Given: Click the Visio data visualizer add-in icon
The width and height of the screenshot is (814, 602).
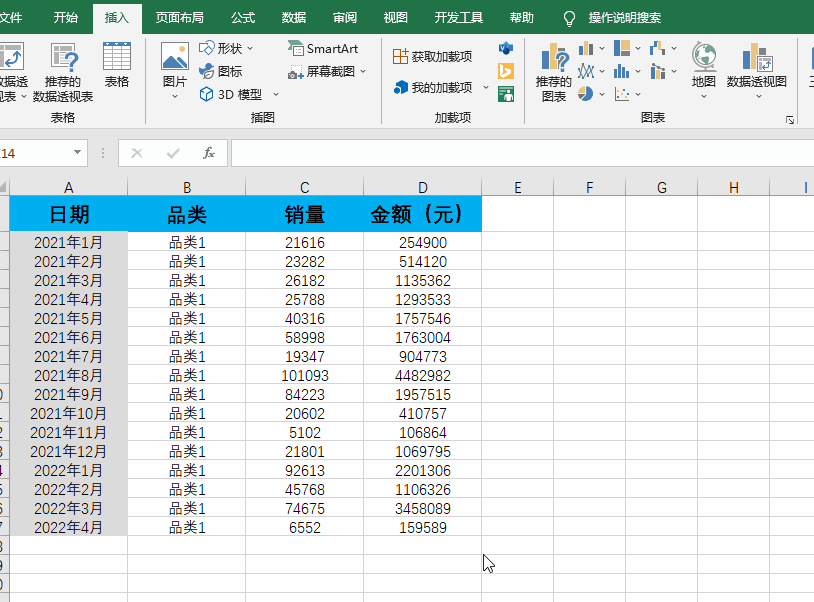Looking at the screenshot, I should 506,48.
